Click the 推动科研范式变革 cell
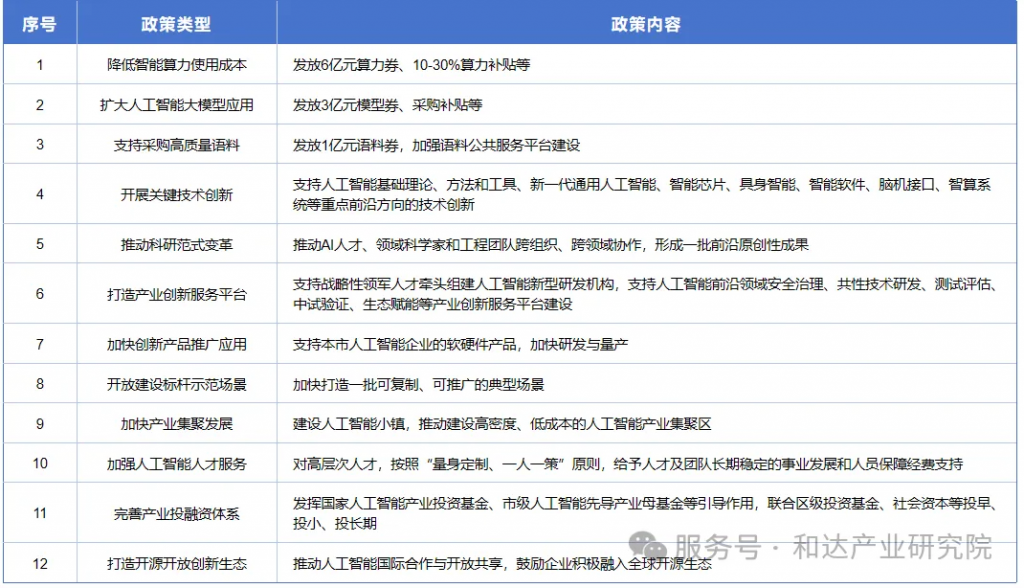Image resolution: width=1024 pixels, height=588 pixels. [x=177, y=244]
